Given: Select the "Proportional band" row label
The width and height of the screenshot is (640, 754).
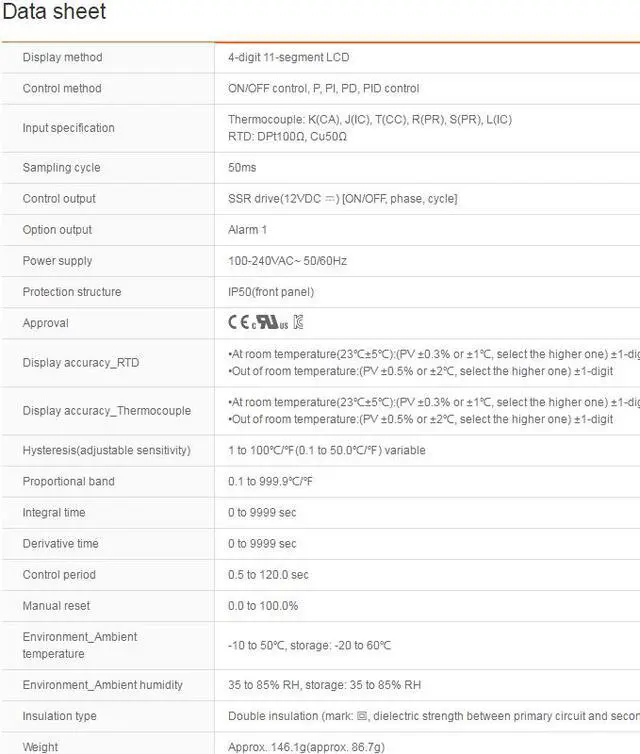Looking at the screenshot, I should [x=68, y=481].
